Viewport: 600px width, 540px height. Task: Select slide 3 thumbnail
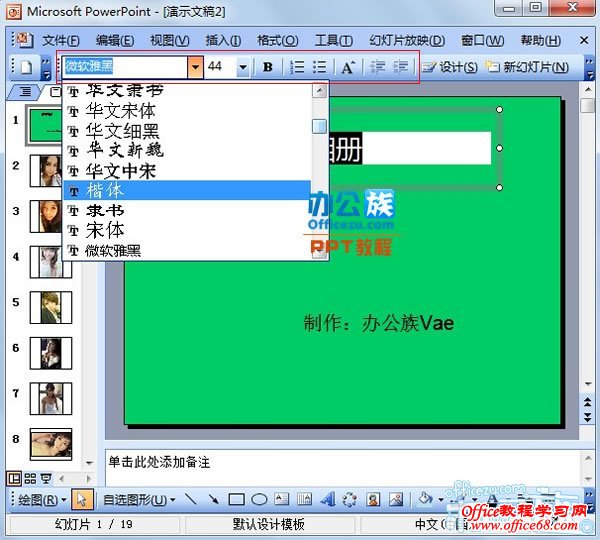pyautogui.click(x=51, y=216)
